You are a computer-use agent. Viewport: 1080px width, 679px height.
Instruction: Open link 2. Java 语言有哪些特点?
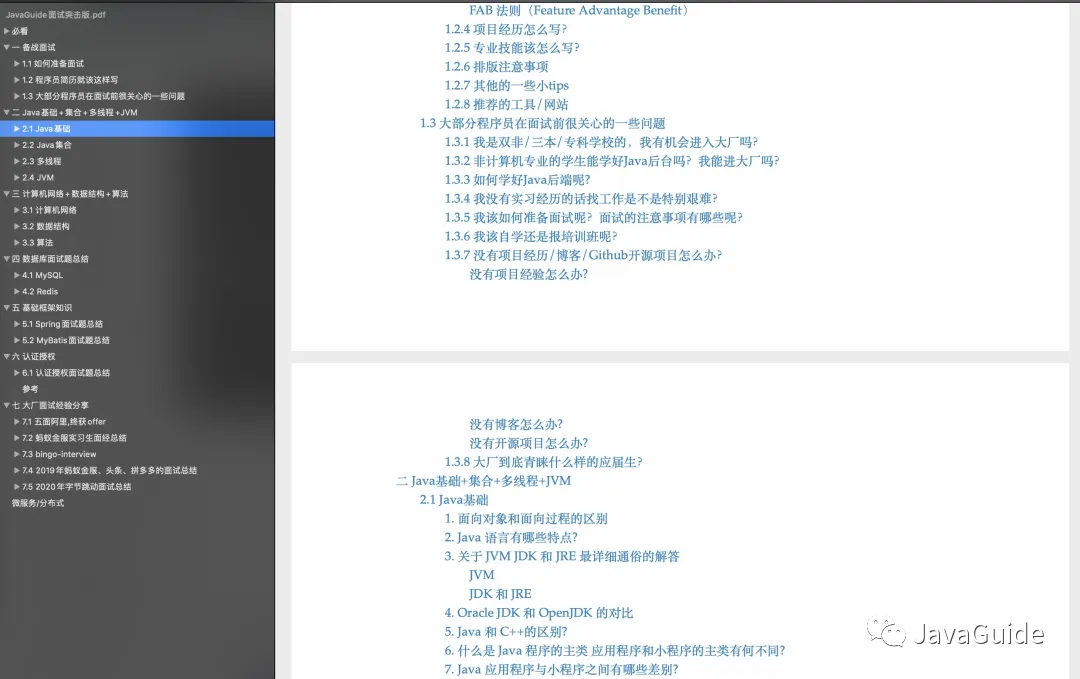click(x=510, y=537)
